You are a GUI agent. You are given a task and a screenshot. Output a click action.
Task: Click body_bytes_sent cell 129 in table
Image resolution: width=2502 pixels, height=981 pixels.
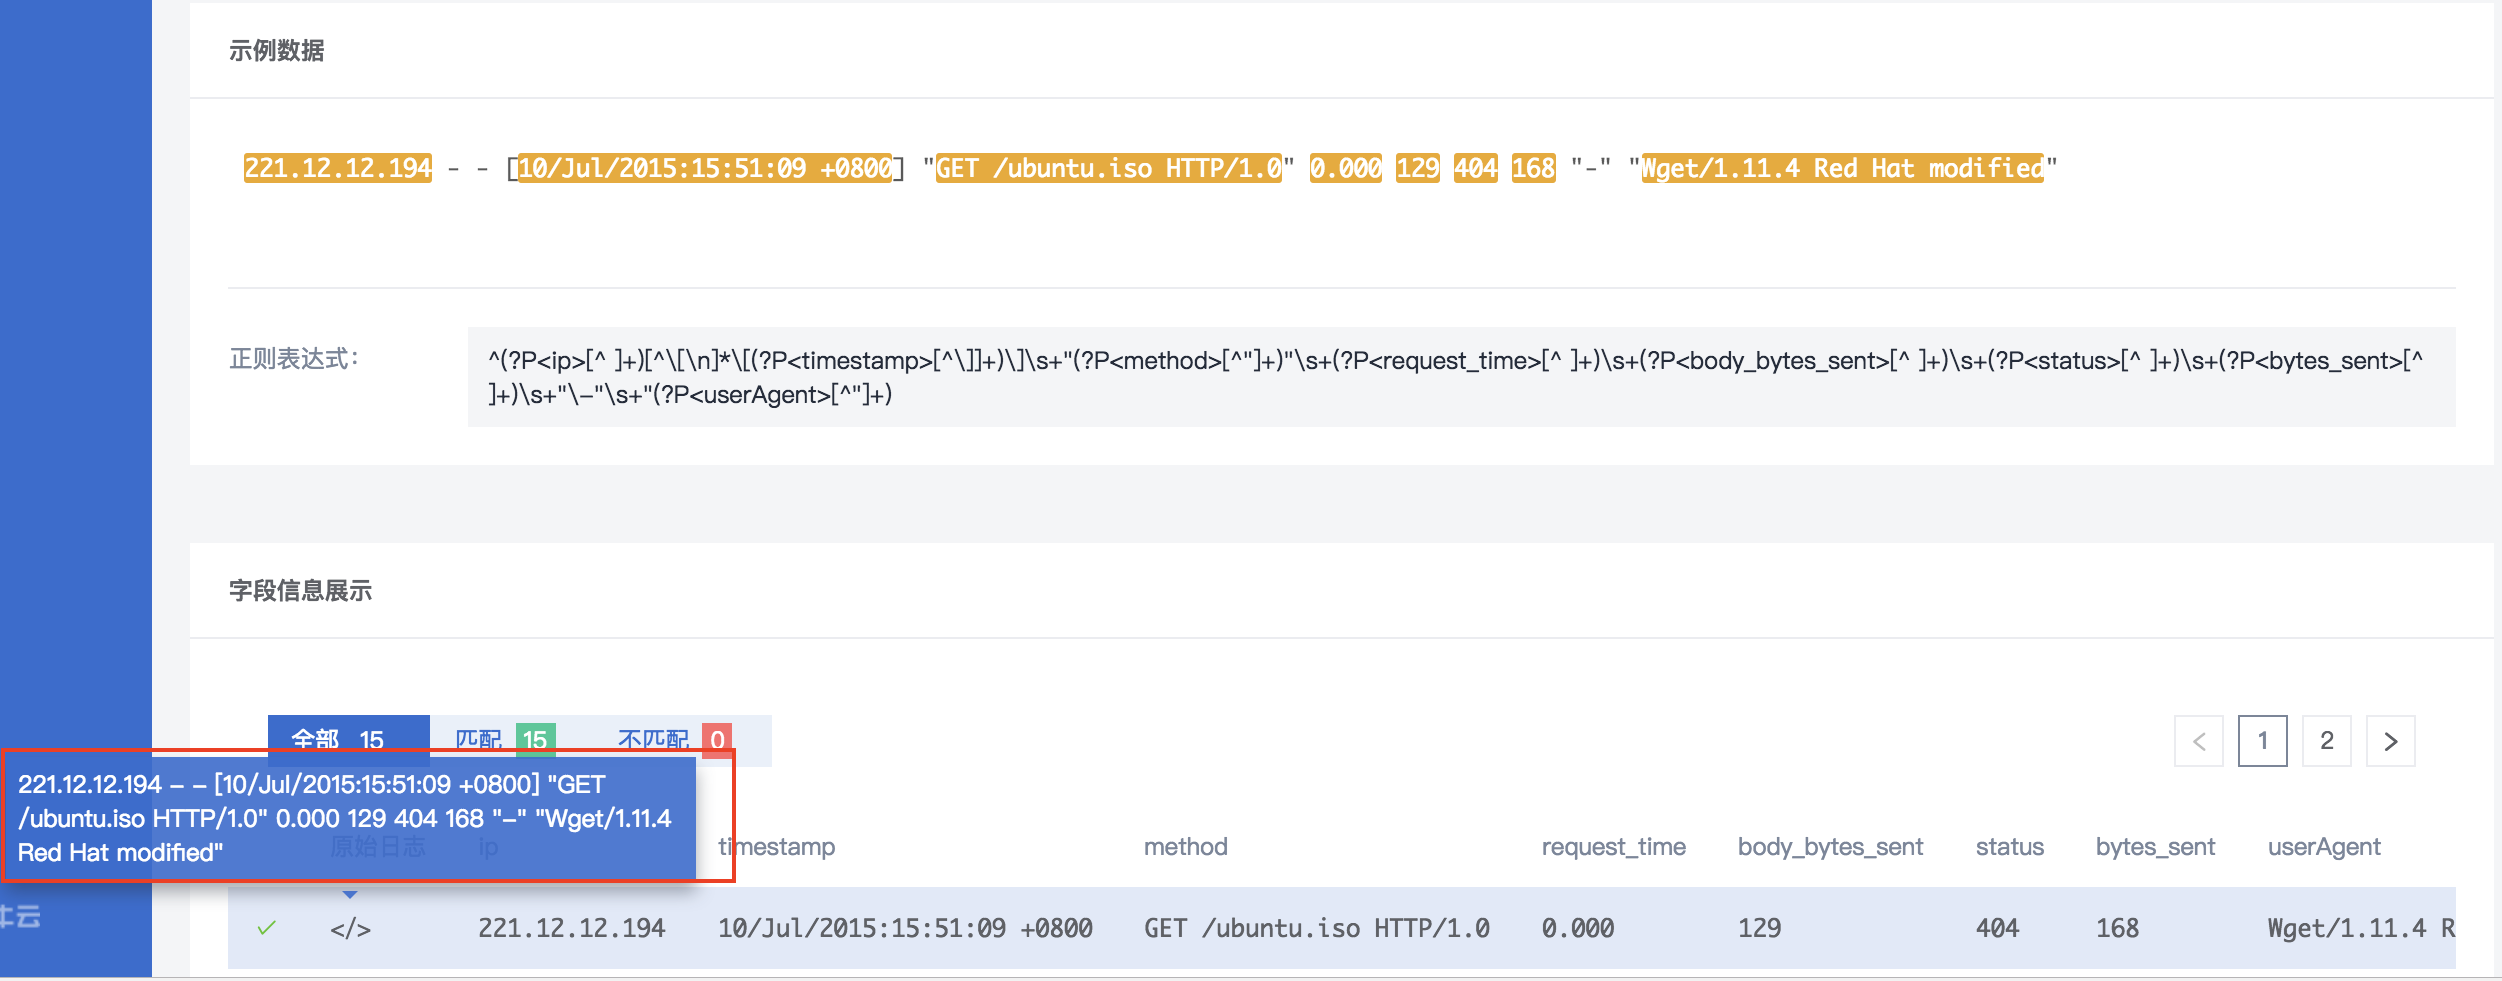click(1760, 928)
